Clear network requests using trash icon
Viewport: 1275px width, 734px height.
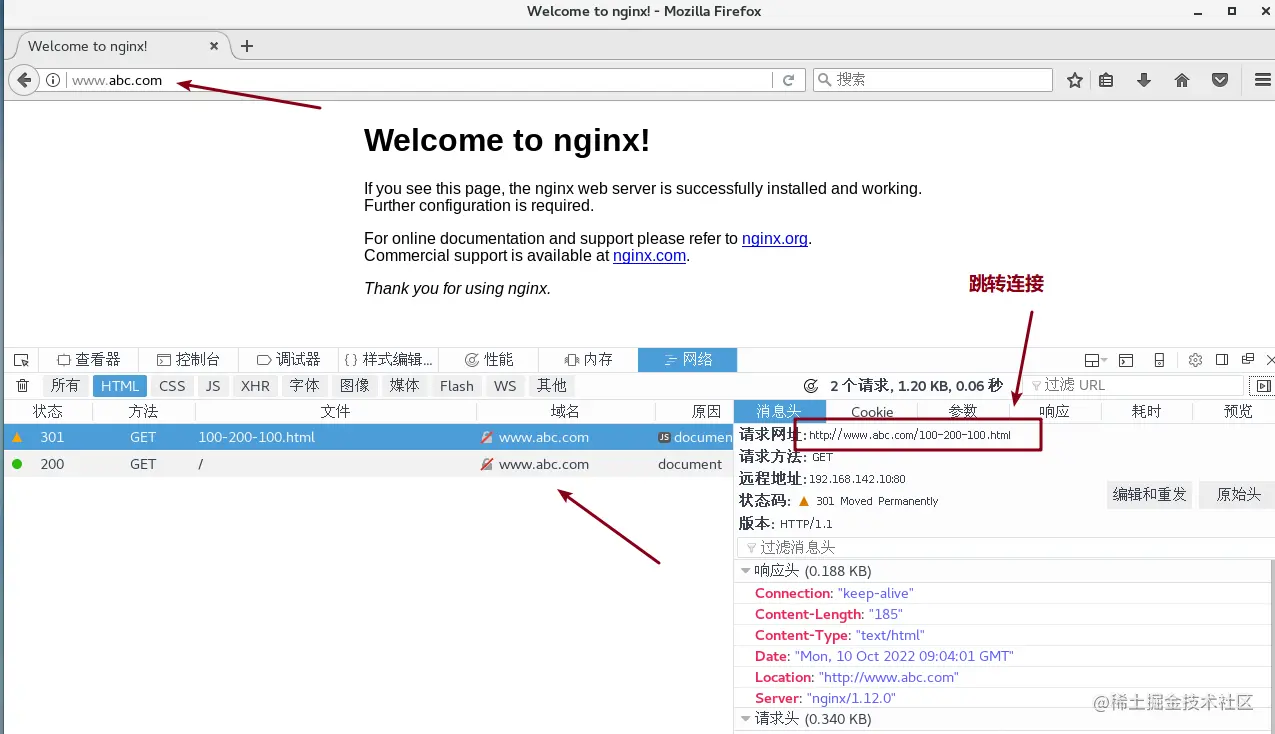pos(22,385)
